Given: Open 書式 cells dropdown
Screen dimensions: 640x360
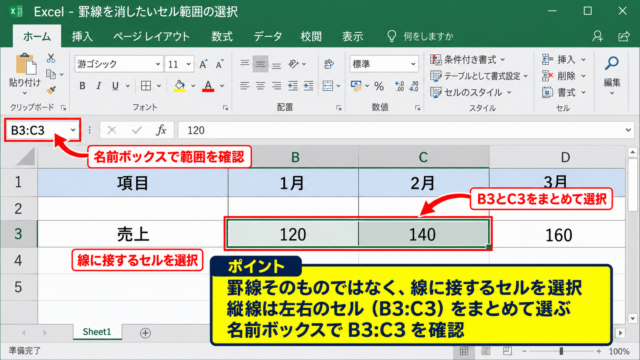Looking at the screenshot, I should [x=564, y=93].
